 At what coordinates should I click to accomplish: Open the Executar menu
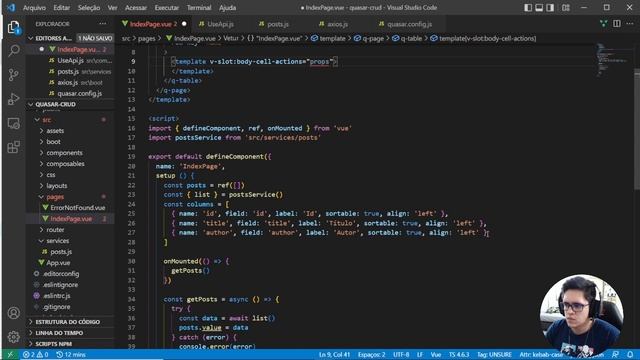(x=167, y=8)
